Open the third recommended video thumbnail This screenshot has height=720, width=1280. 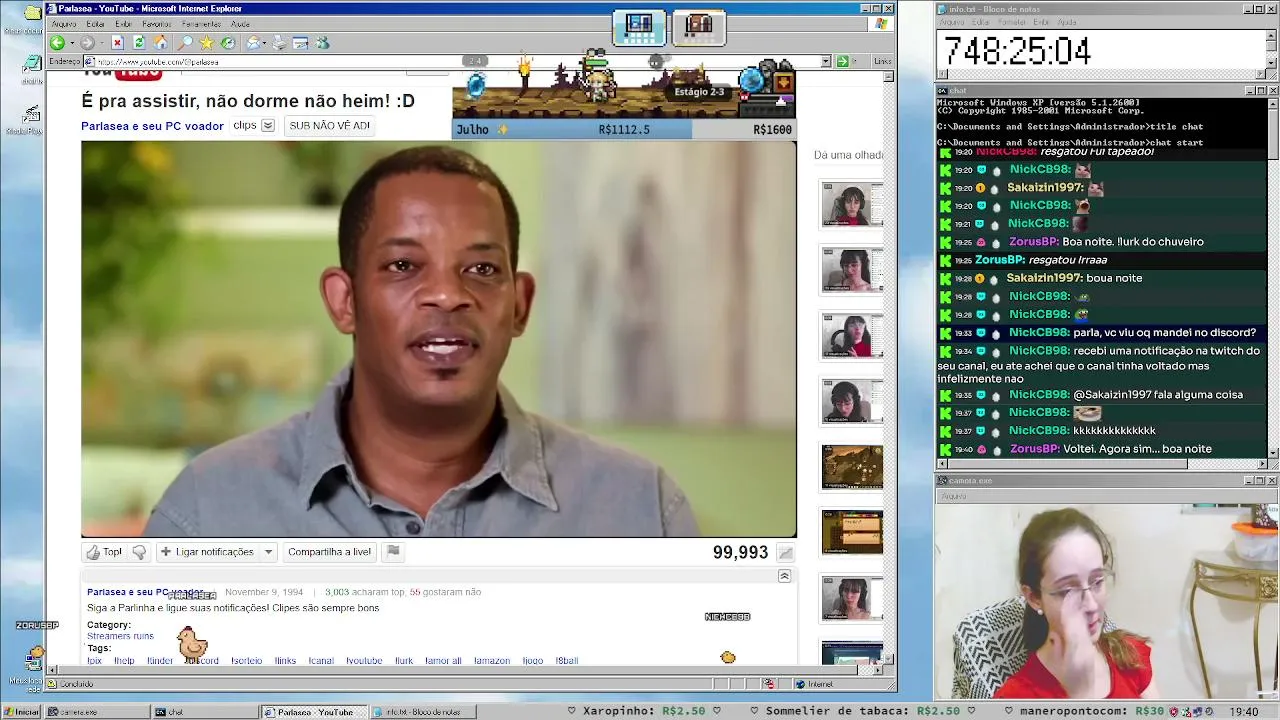pos(852,336)
